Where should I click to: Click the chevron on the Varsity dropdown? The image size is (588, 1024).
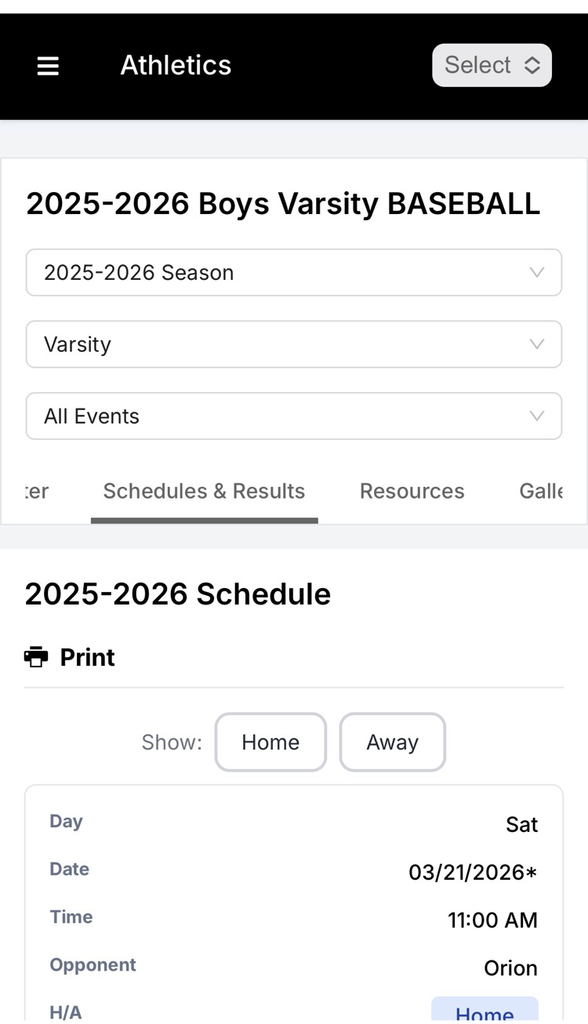pyautogui.click(x=537, y=344)
